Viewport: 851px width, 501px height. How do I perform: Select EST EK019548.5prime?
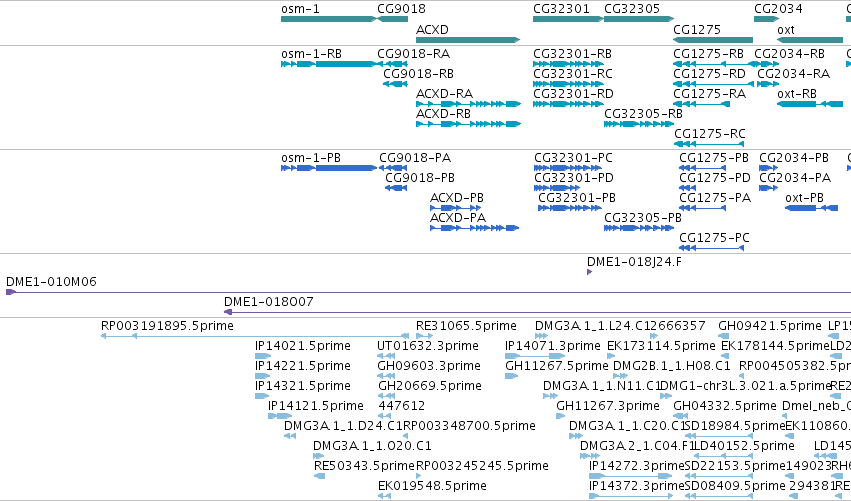[x=384, y=496]
